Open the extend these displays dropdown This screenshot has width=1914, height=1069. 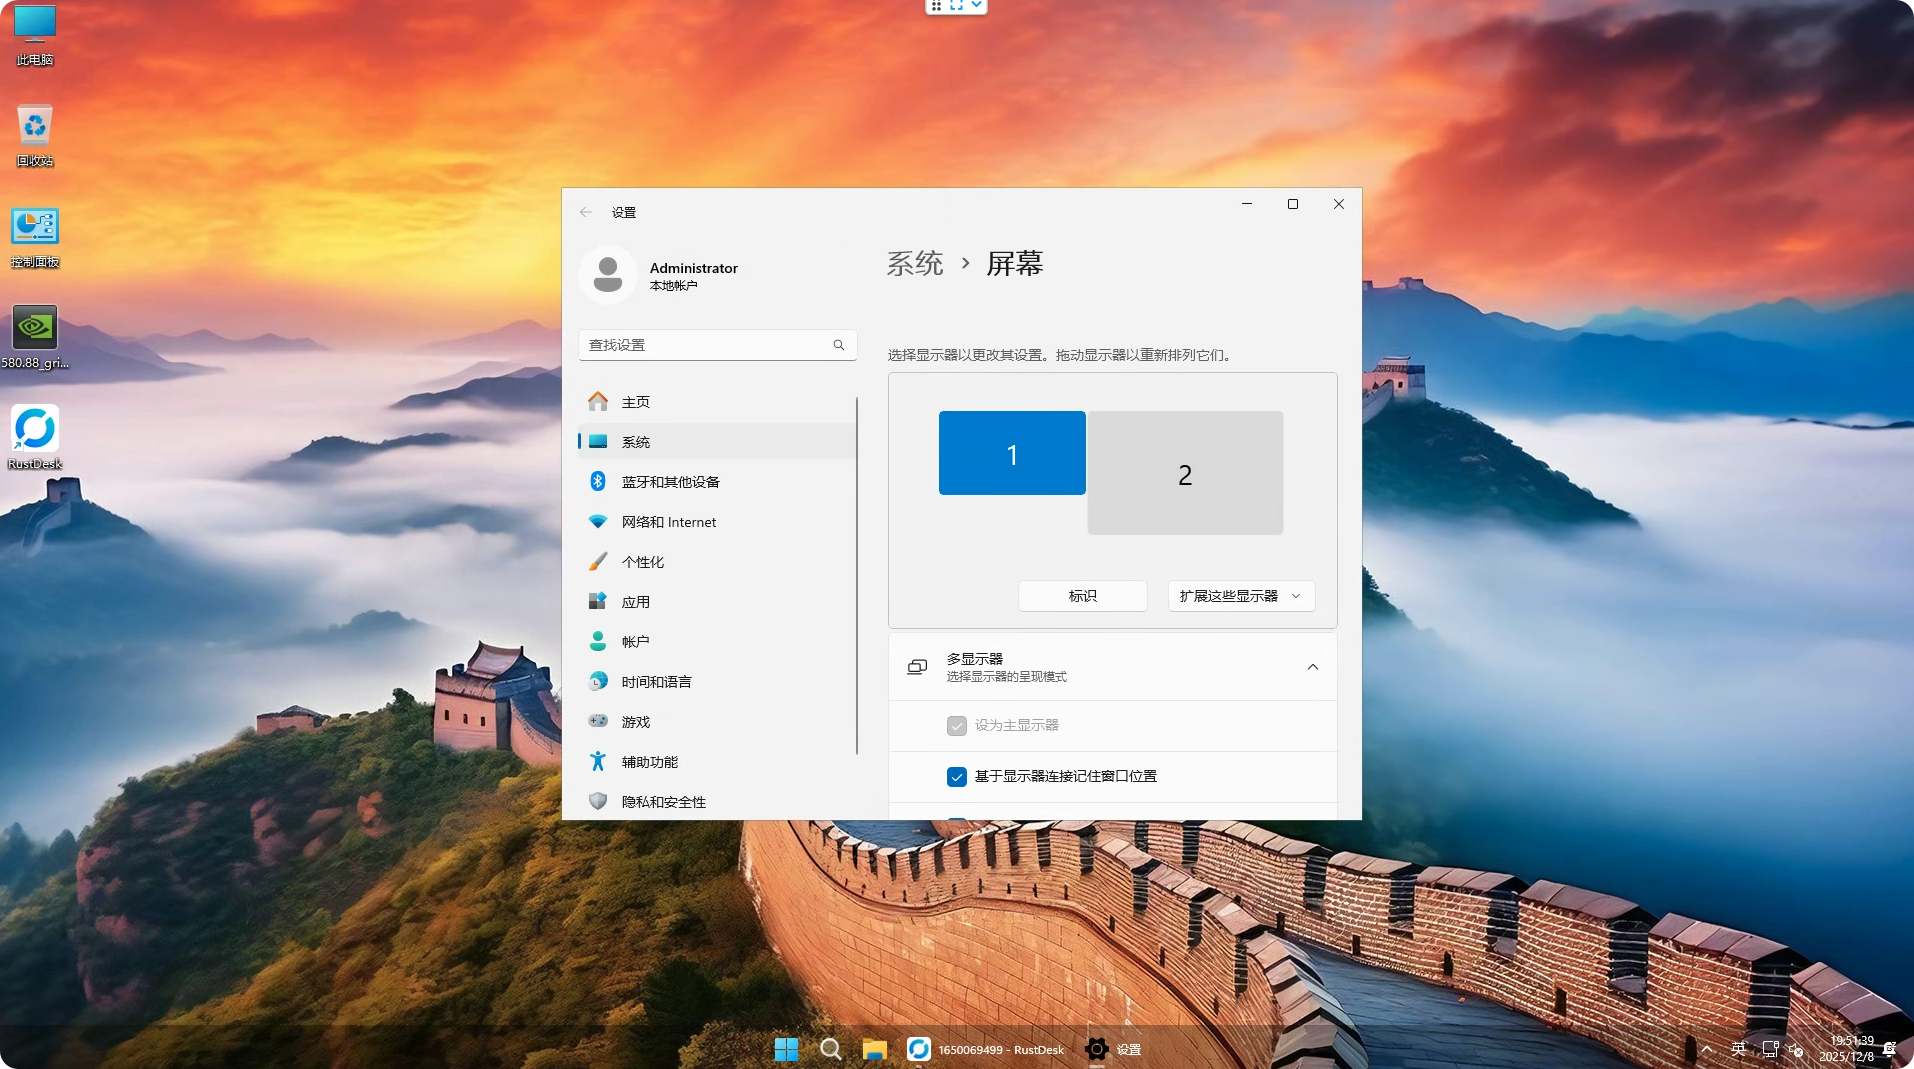pyautogui.click(x=1240, y=596)
